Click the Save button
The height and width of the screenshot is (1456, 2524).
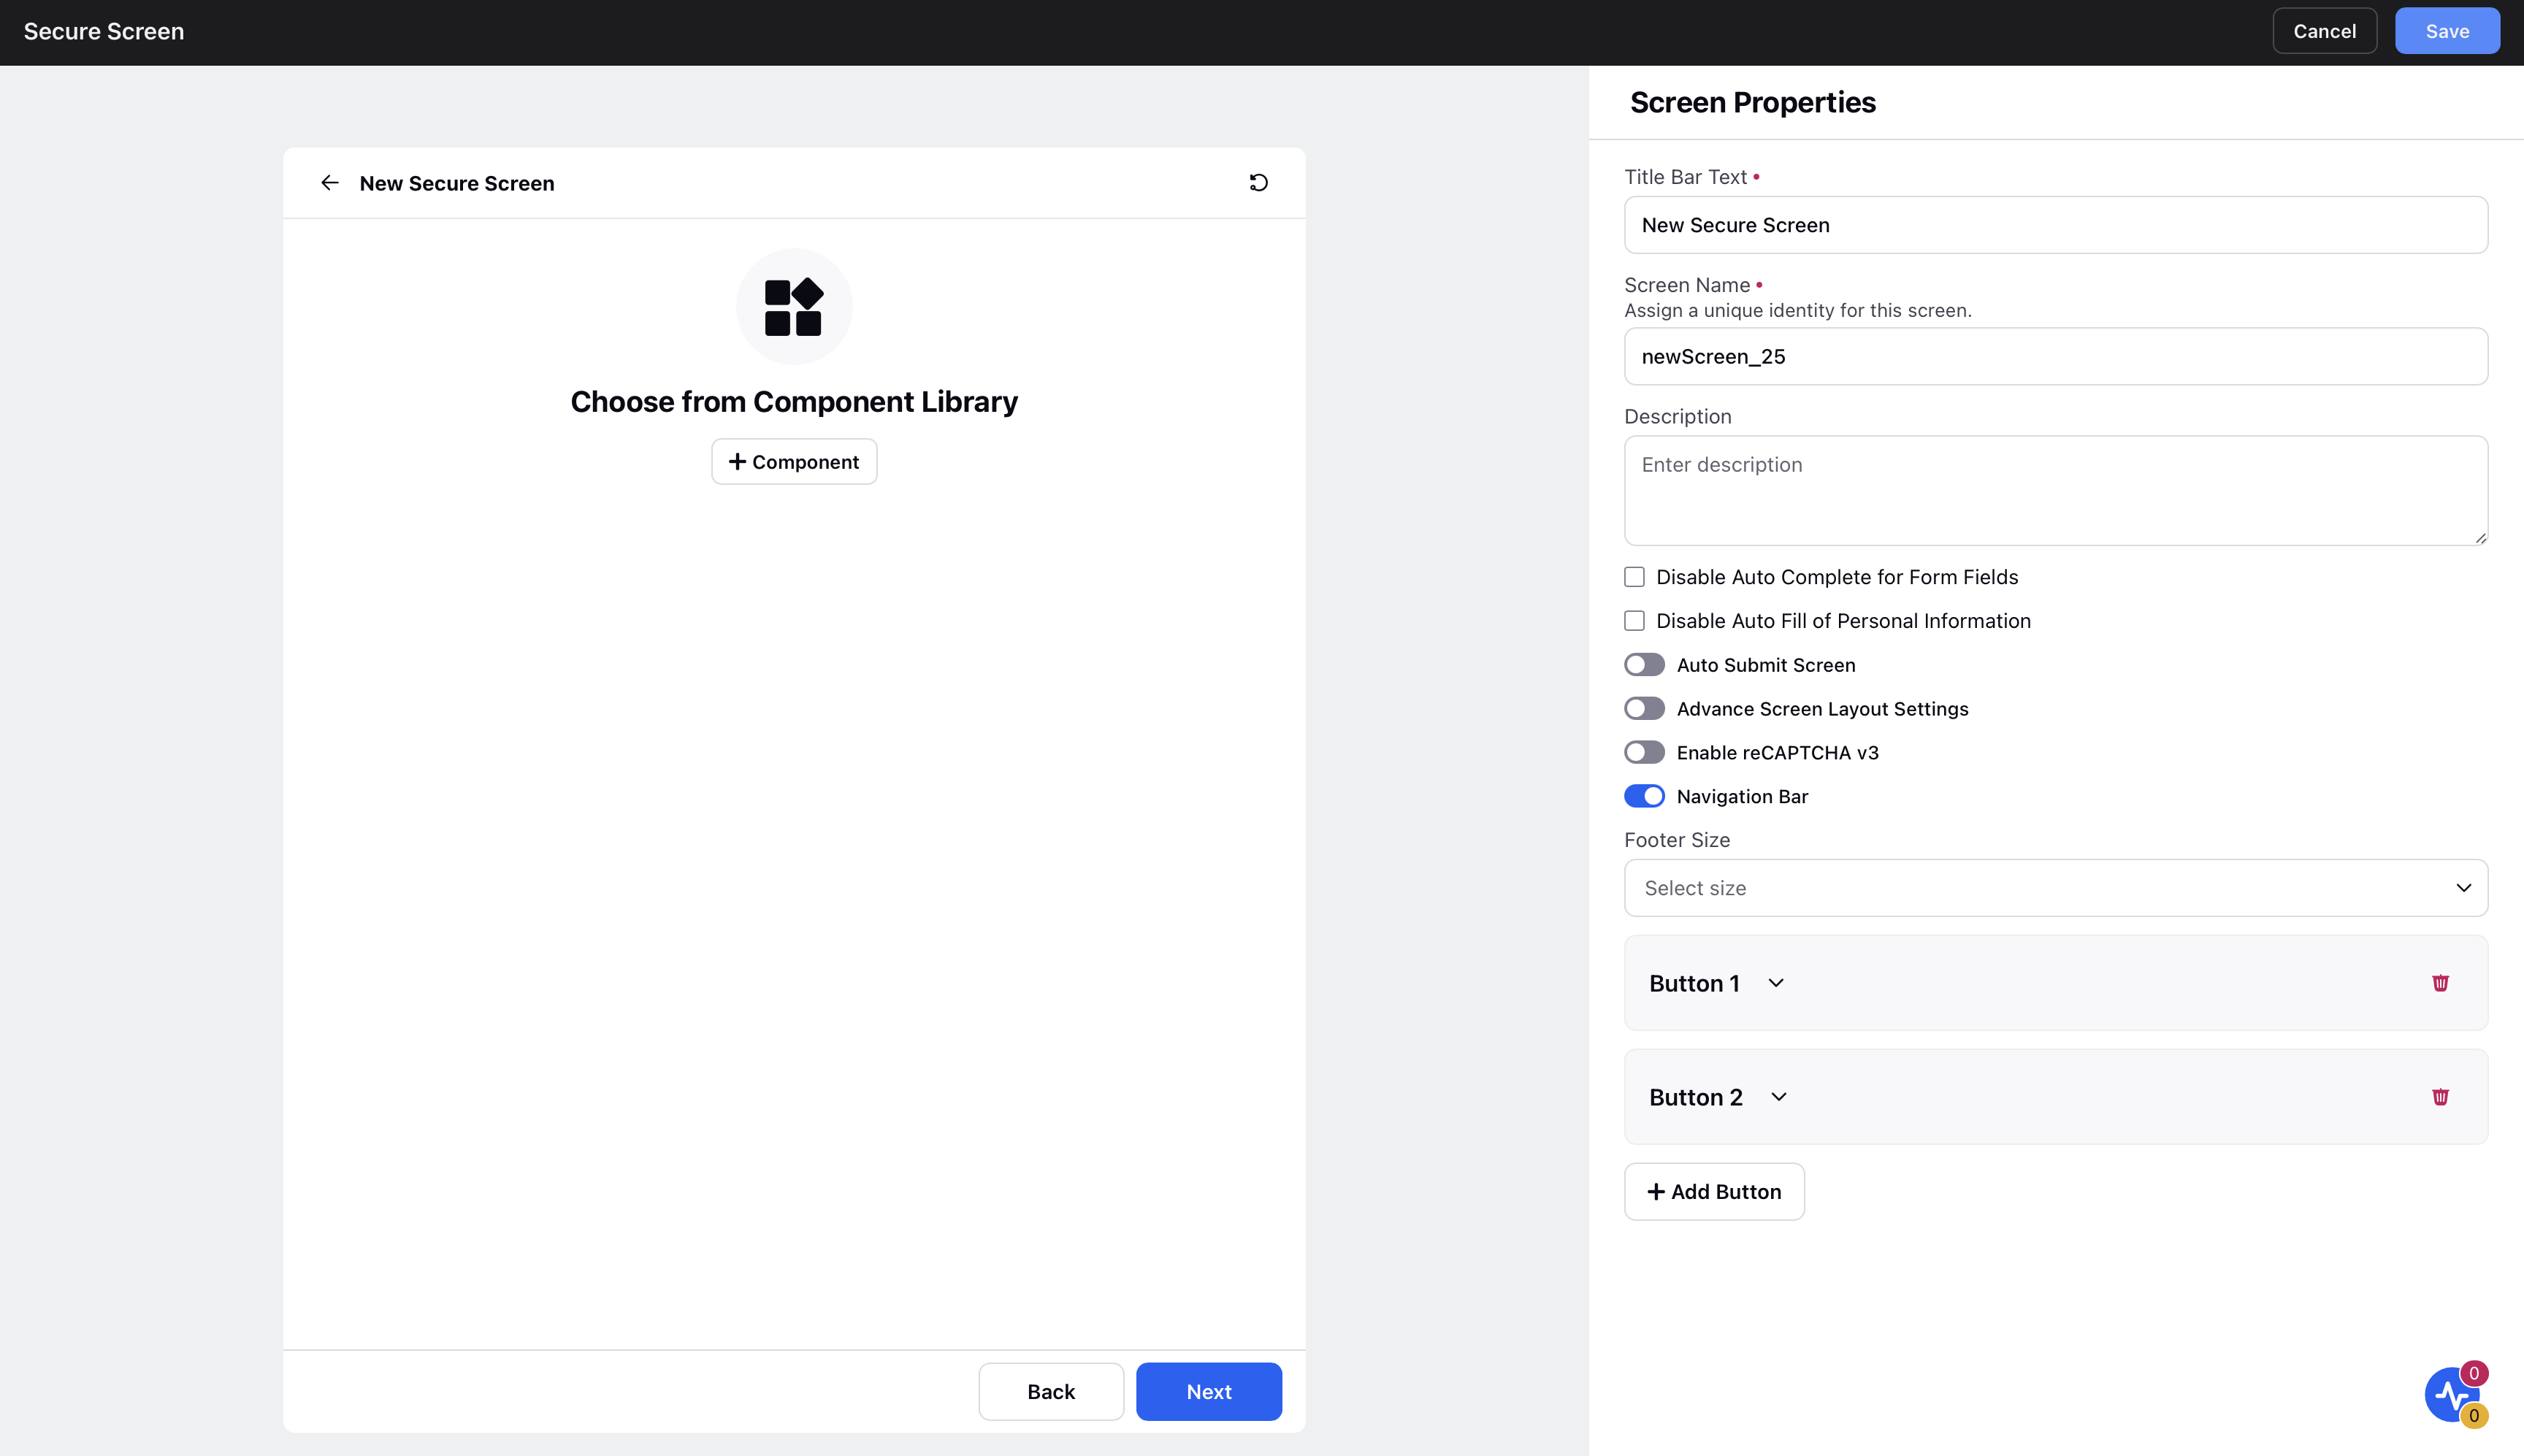tap(2447, 31)
